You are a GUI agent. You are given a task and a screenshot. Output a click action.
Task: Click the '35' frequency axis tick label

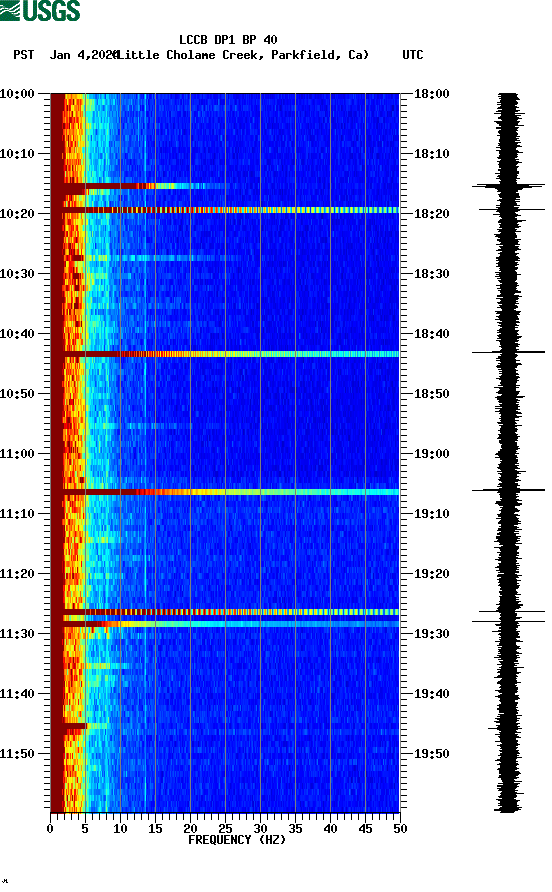click(295, 829)
